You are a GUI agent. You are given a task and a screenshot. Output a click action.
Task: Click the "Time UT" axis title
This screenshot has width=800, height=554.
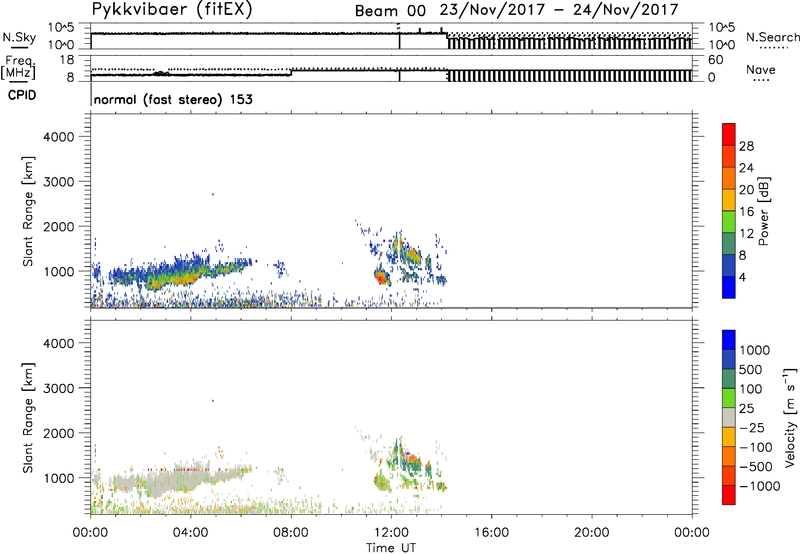(391, 548)
